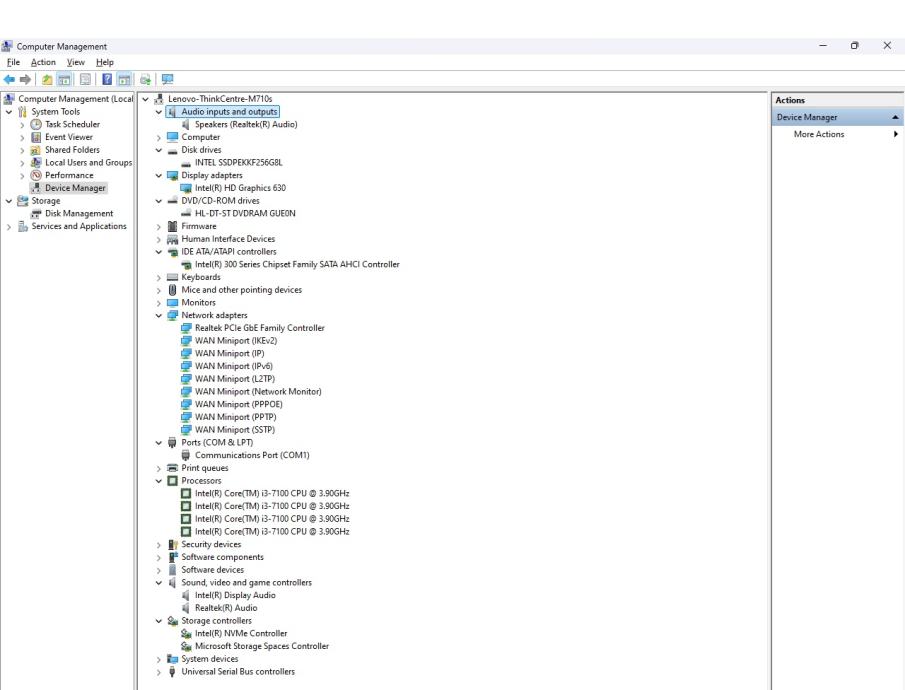905x690 pixels.
Task: Collapse the Lenovo-ThinkCentre-M710s root node
Action: coord(145,99)
